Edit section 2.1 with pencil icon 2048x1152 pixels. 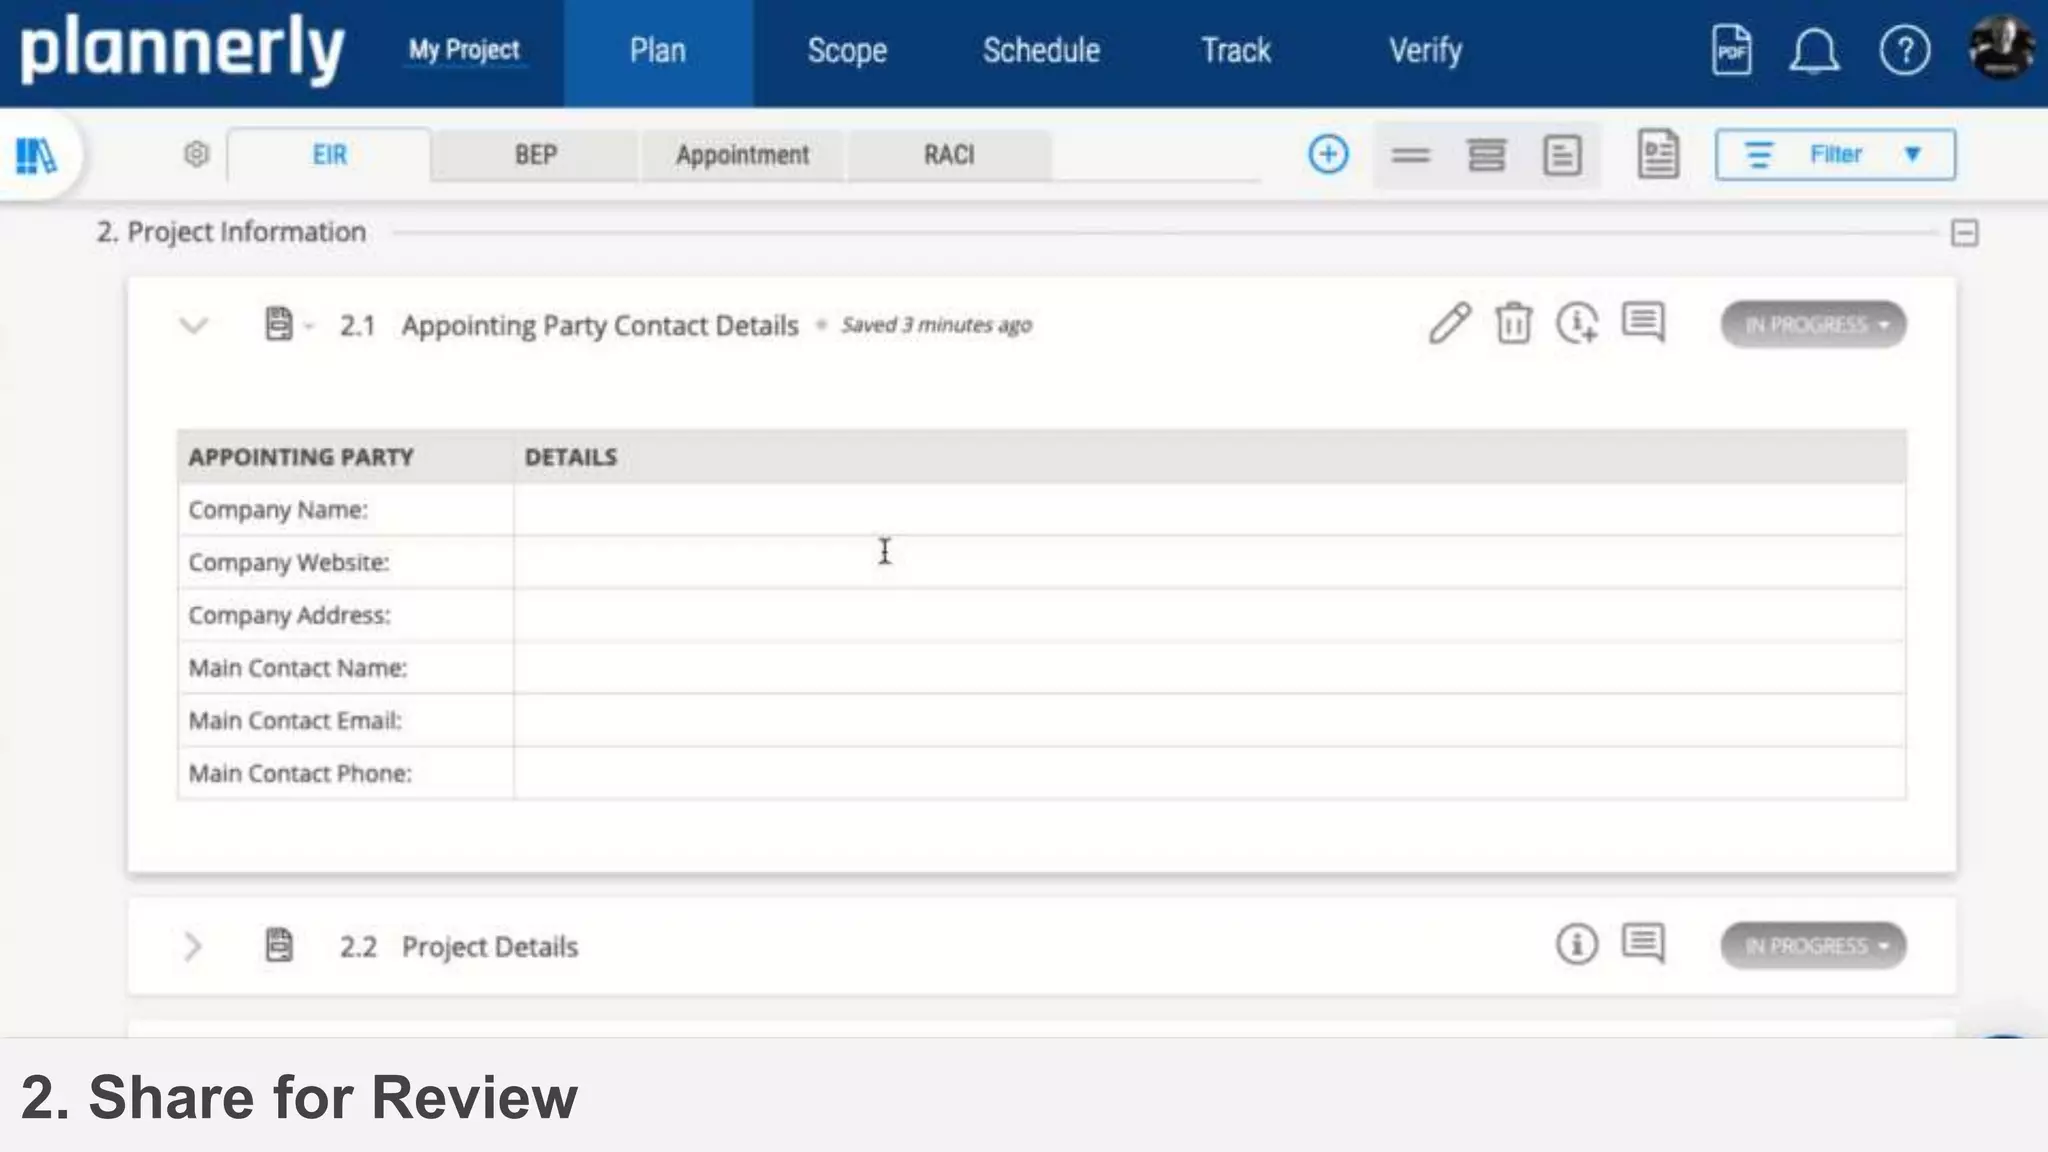point(1449,324)
